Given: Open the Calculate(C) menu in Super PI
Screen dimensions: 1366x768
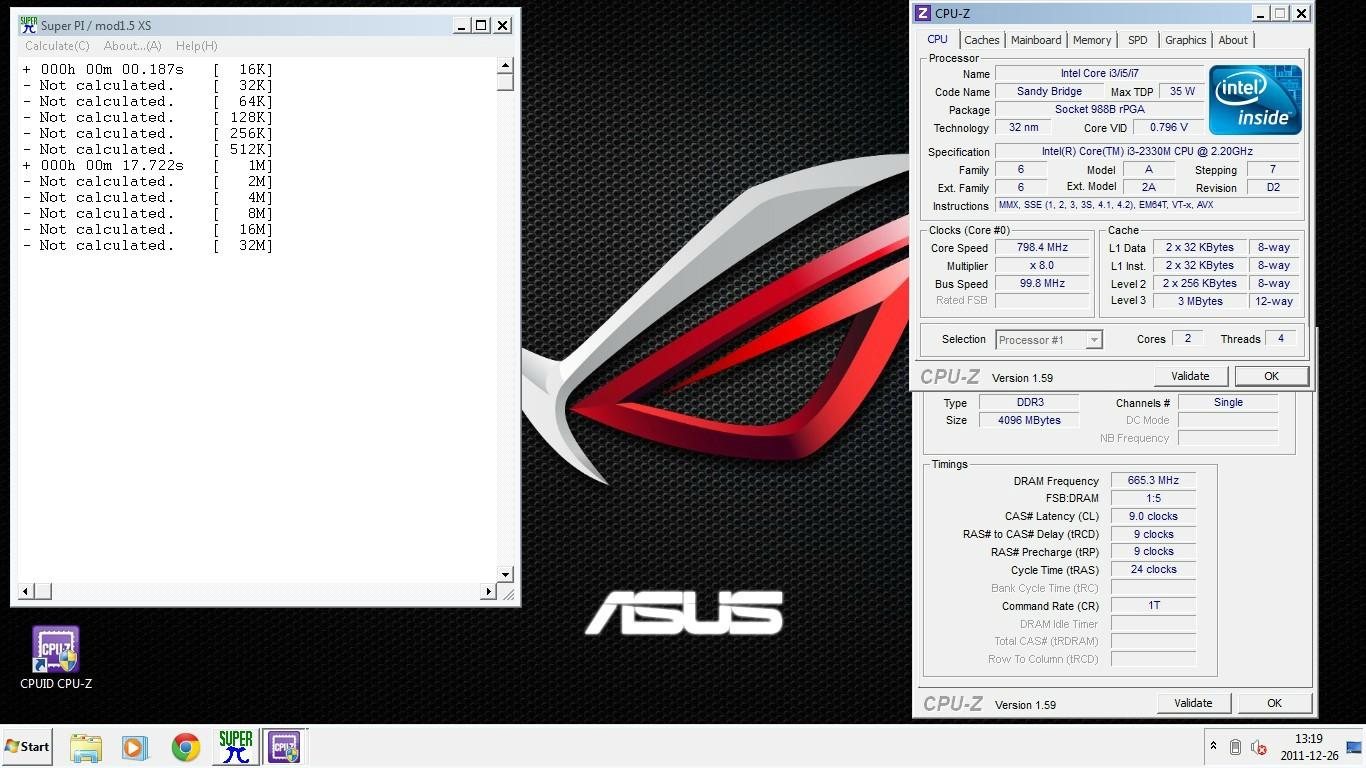Looking at the screenshot, I should (57, 46).
